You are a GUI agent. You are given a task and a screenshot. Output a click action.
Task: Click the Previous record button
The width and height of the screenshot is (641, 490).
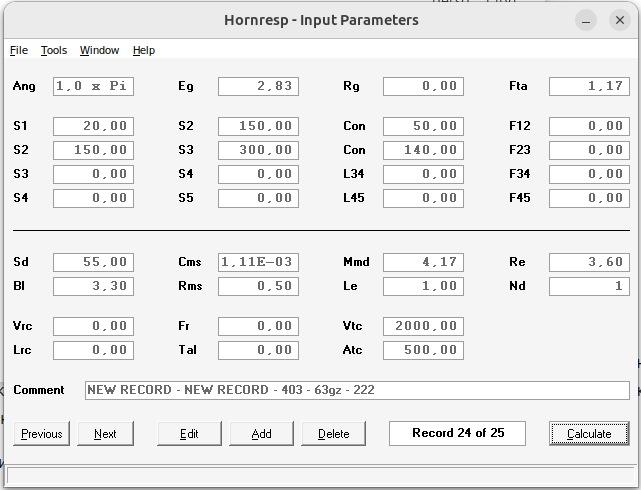coord(42,433)
